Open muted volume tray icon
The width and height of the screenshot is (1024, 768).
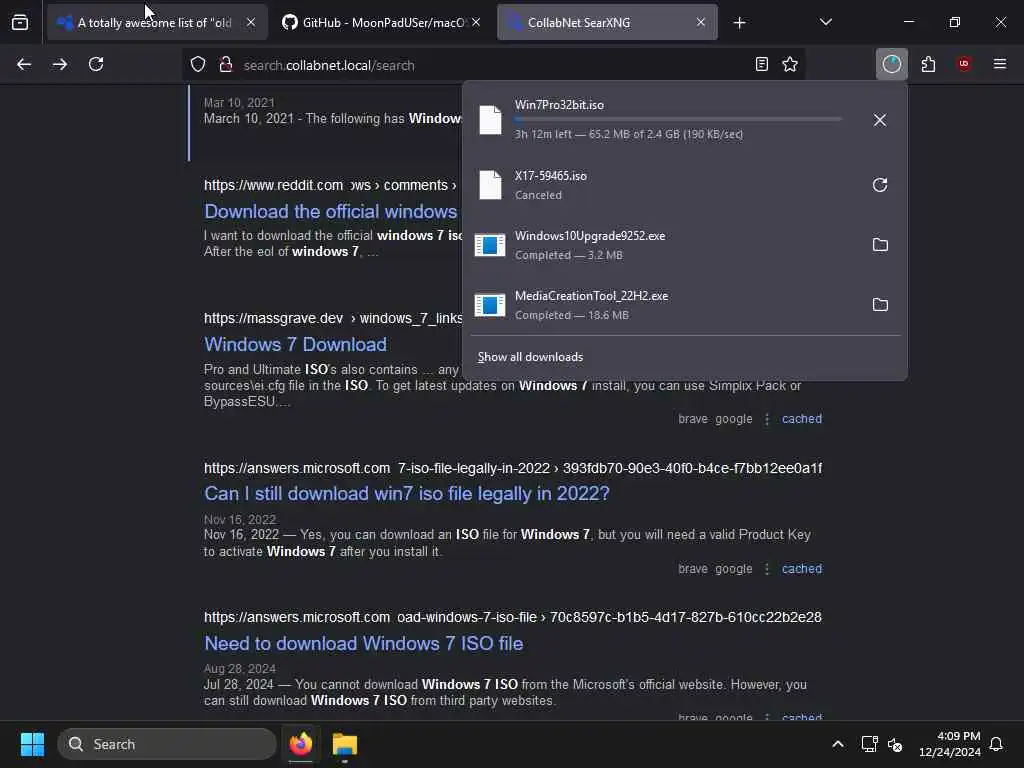[895, 744]
